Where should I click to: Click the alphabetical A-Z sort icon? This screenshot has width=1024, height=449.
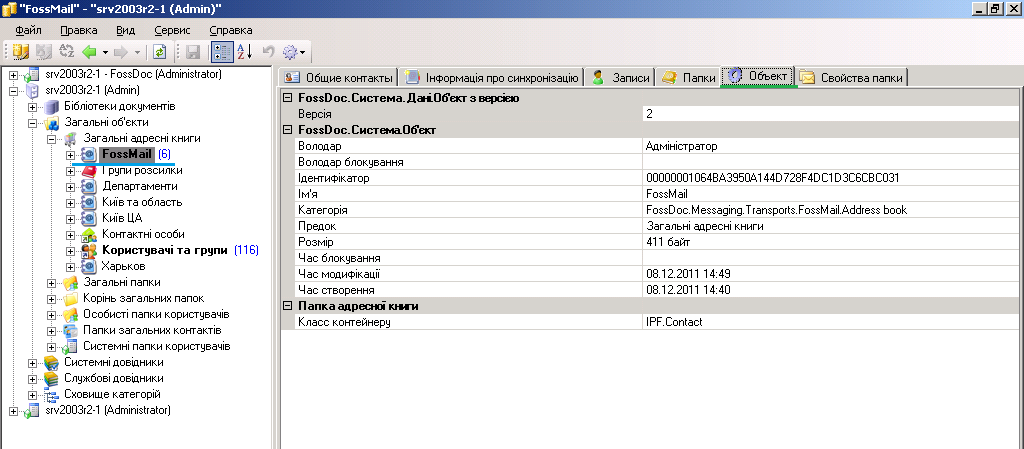tap(246, 51)
